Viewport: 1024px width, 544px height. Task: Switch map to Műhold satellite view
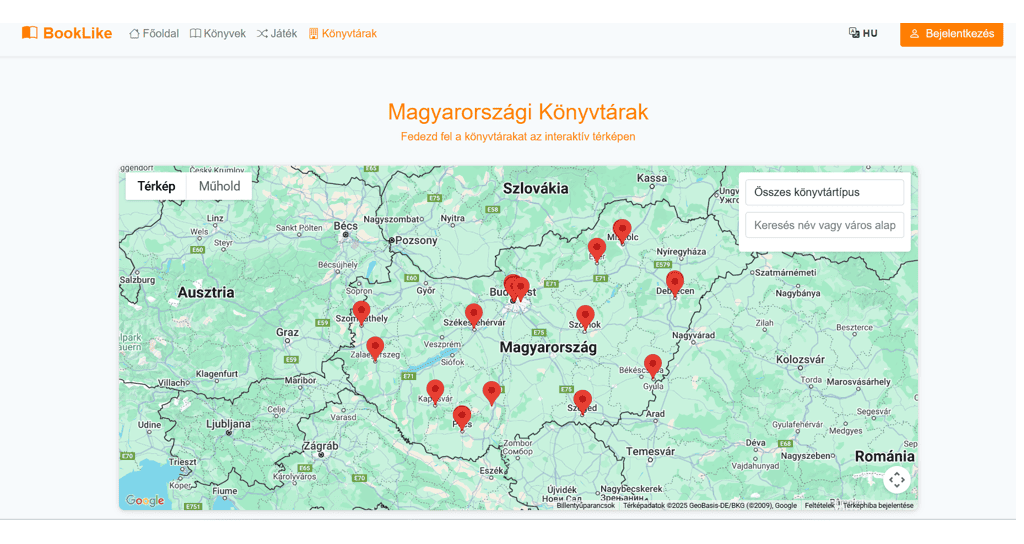(x=219, y=186)
